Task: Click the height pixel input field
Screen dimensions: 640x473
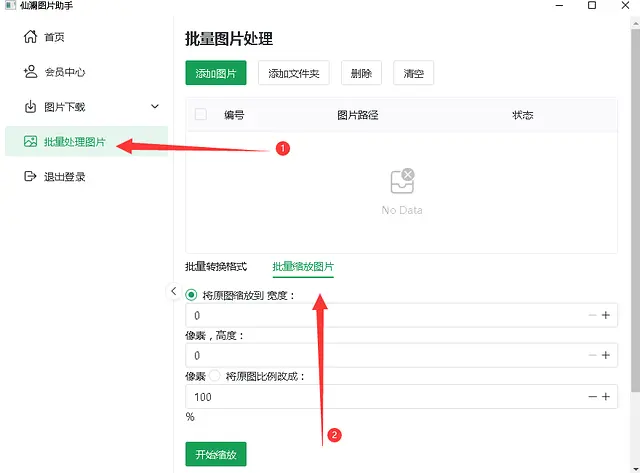Action: coord(401,355)
